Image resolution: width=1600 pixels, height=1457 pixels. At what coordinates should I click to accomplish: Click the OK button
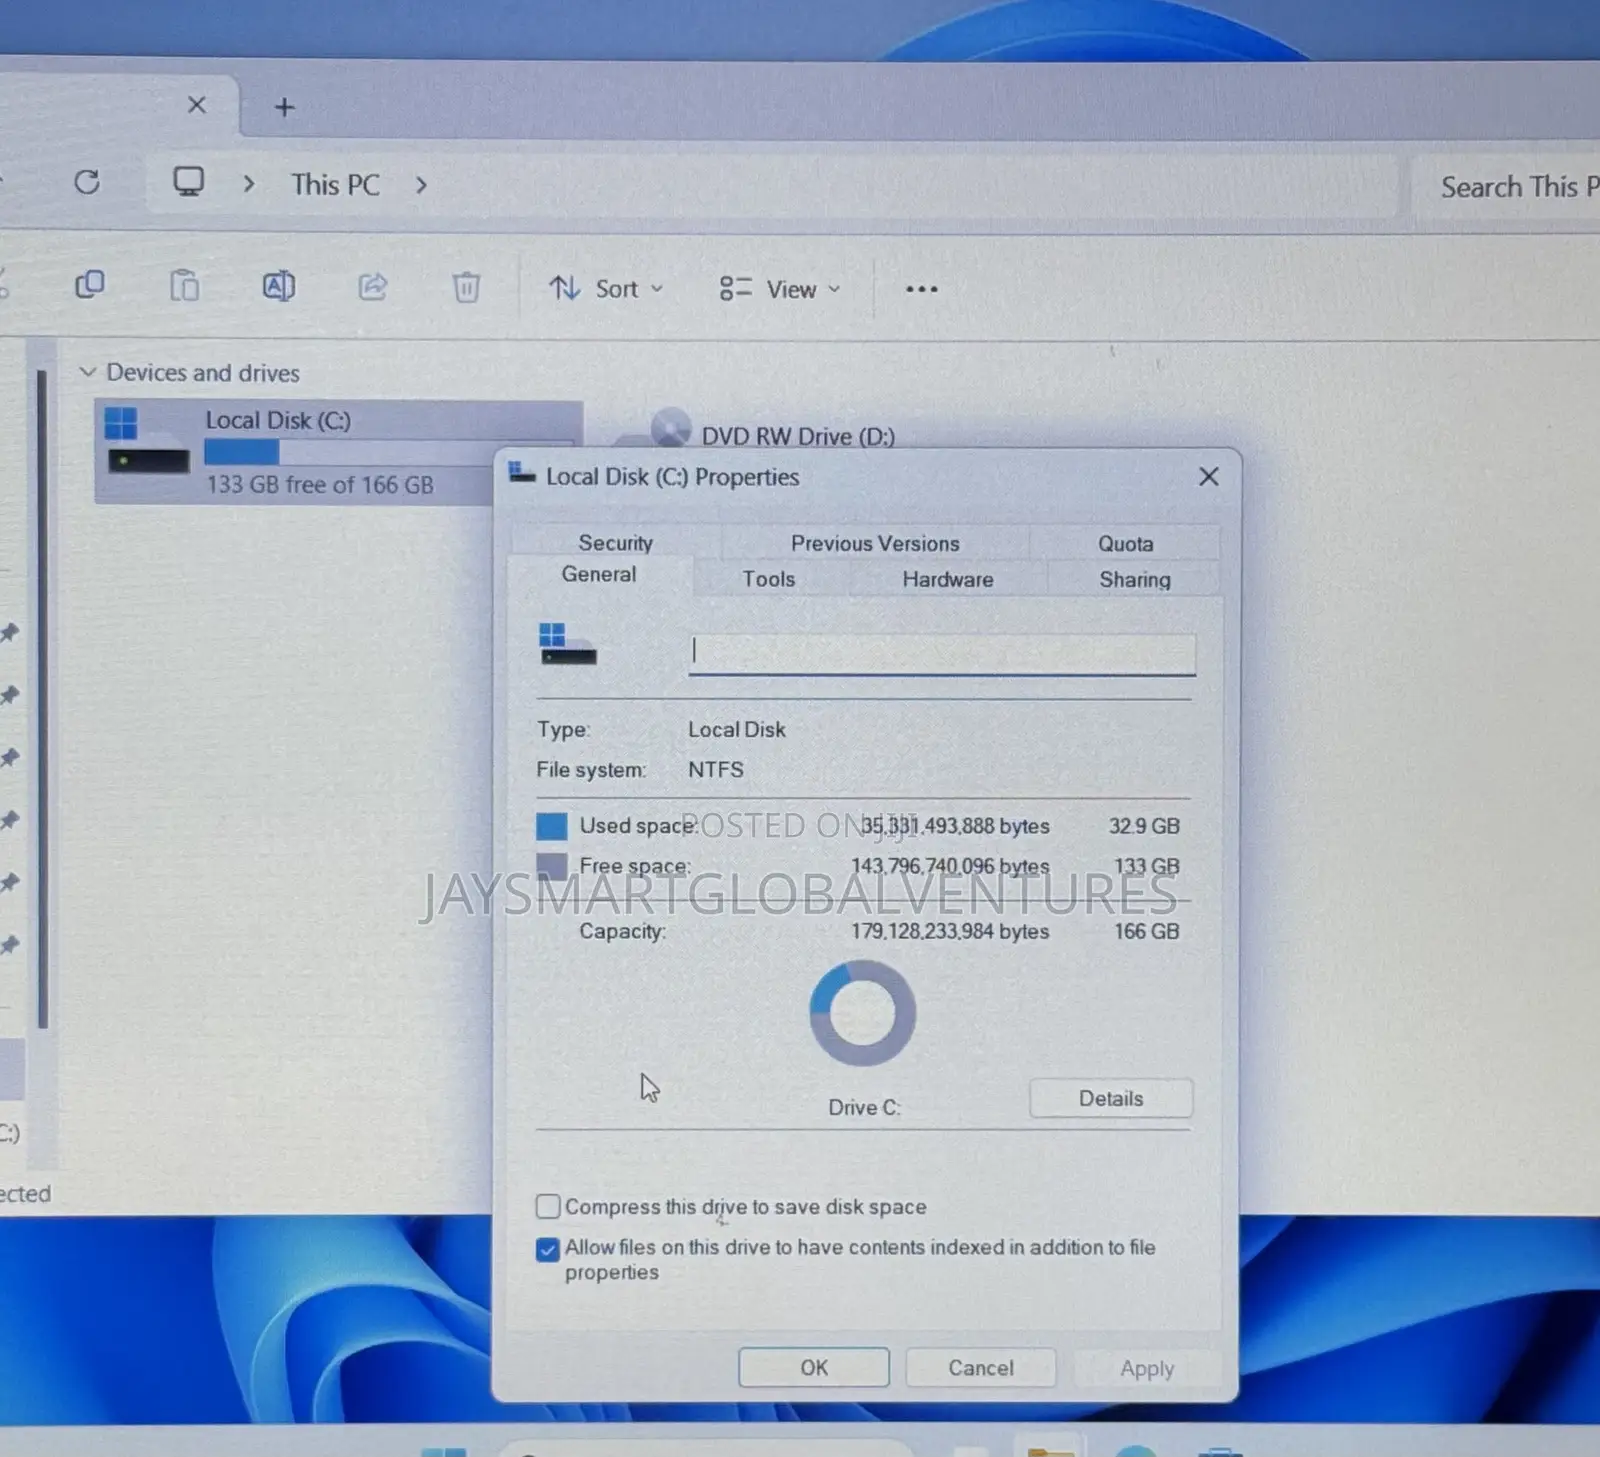tap(813, 1367)
